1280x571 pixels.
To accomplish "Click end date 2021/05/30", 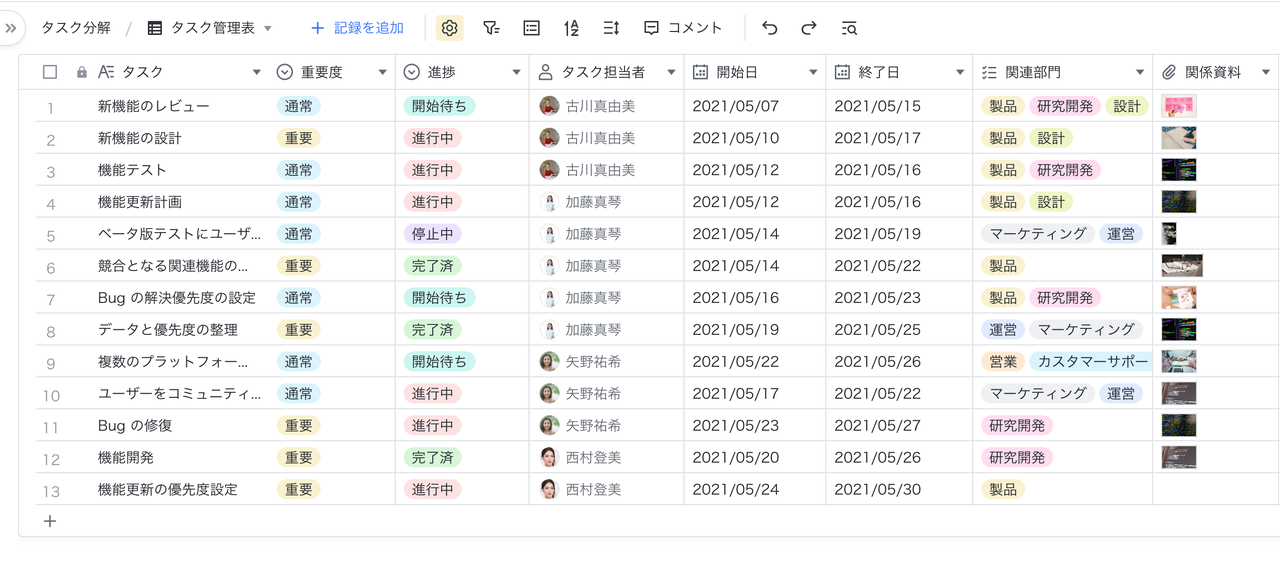I will coord(877,490).
